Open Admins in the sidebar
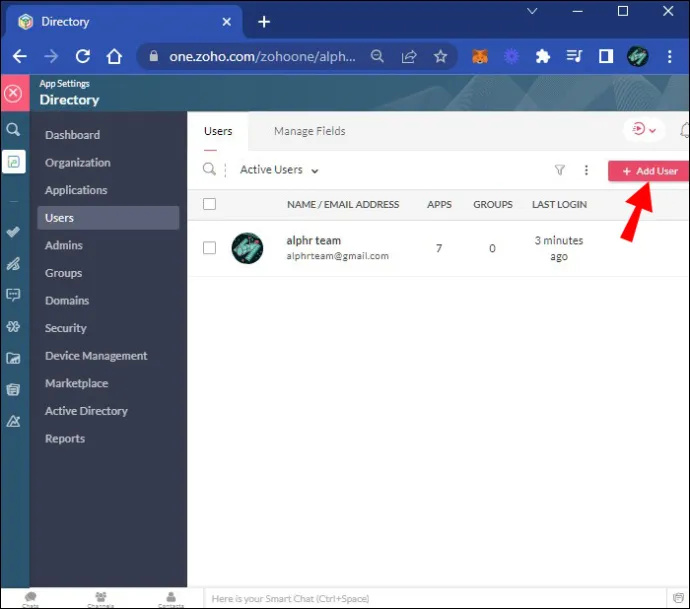The height and width of the screenshot is (609, 690). (x=63, y=245)
